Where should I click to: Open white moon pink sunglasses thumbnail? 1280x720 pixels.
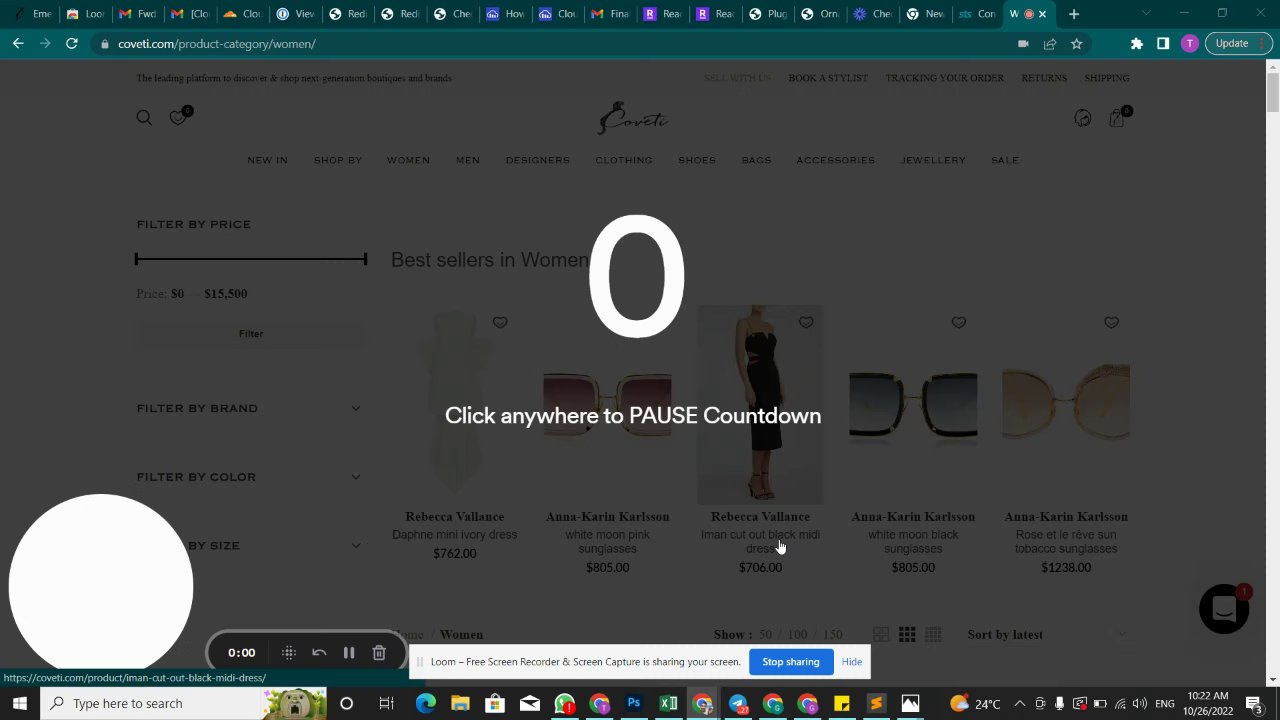pos(607,404)
